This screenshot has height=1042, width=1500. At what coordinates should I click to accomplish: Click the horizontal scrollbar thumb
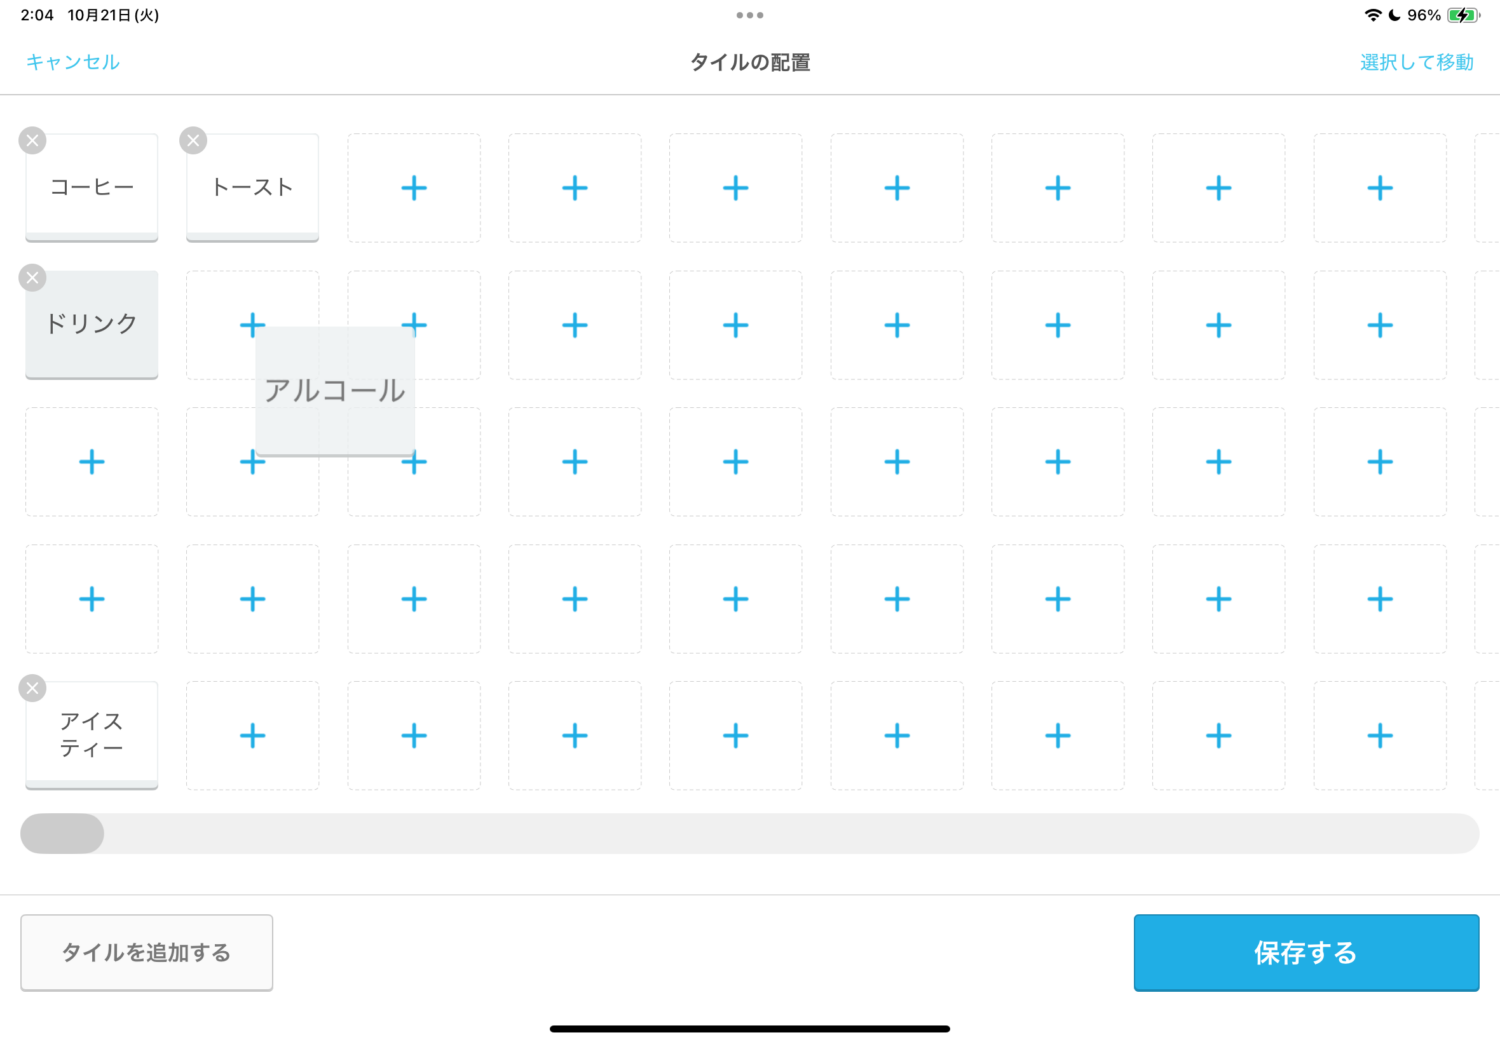click(x=62, y=834)
